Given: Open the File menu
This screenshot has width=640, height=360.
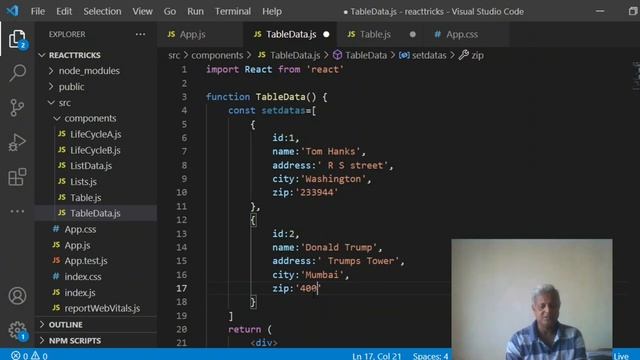Looking at the screenshot, I should tap(38, 11).
